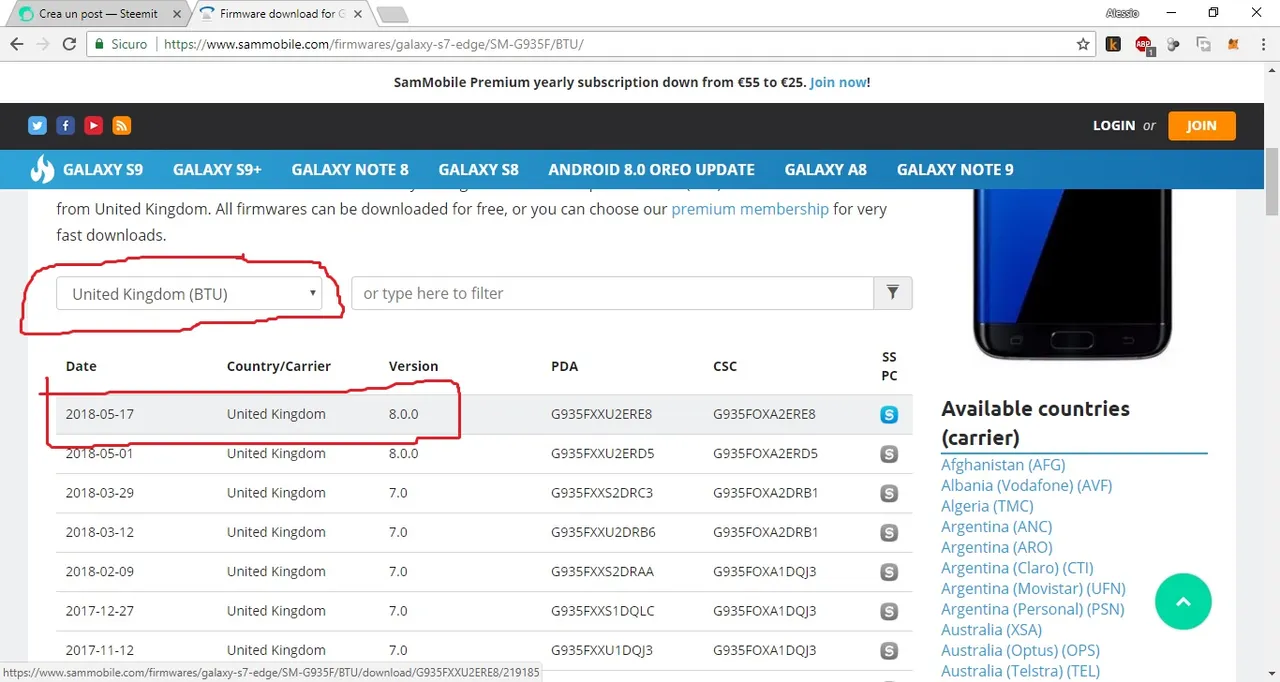Click the filter funnel icon
Image resolution: width=1280 pixels, height=682 pixels.
click(893, 293)
